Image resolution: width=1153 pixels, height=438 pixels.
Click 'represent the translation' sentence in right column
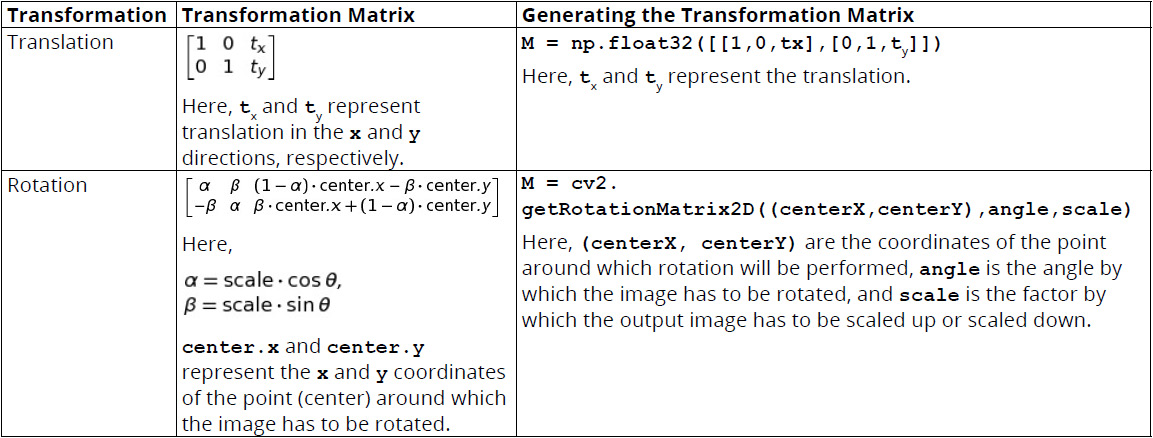pos(789,76)
